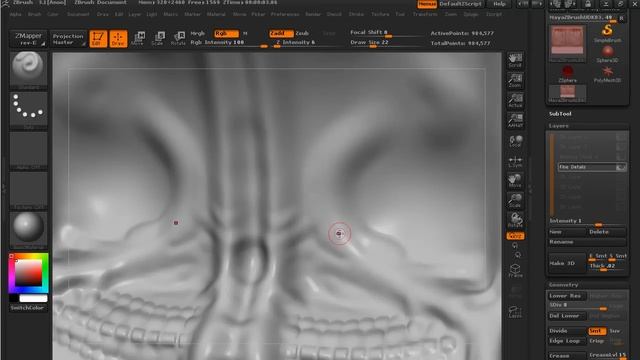Image resolution: width=640 pixels, height=360 pixels.
Task: Click the AAHalf antialiased half-size icon
Action: pos(515,121)
